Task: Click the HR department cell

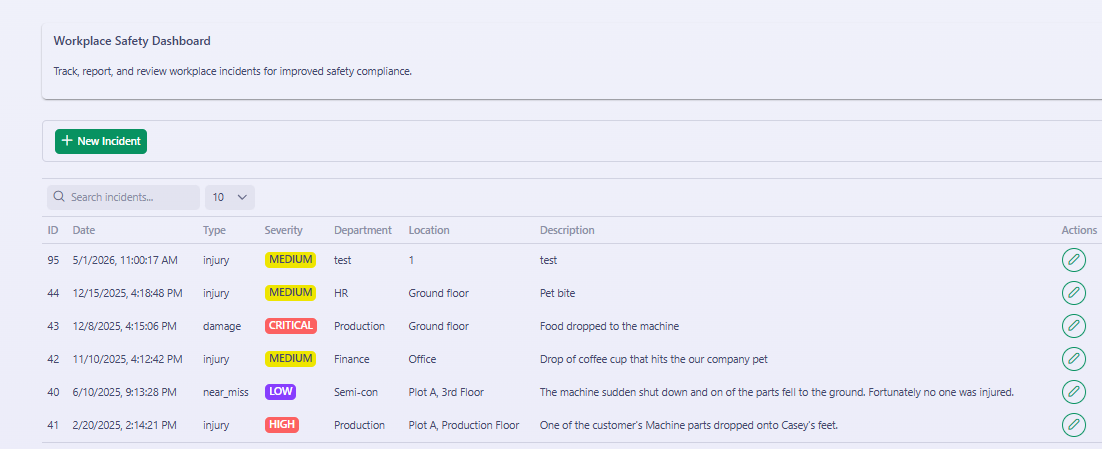Action: pos(341,293)
